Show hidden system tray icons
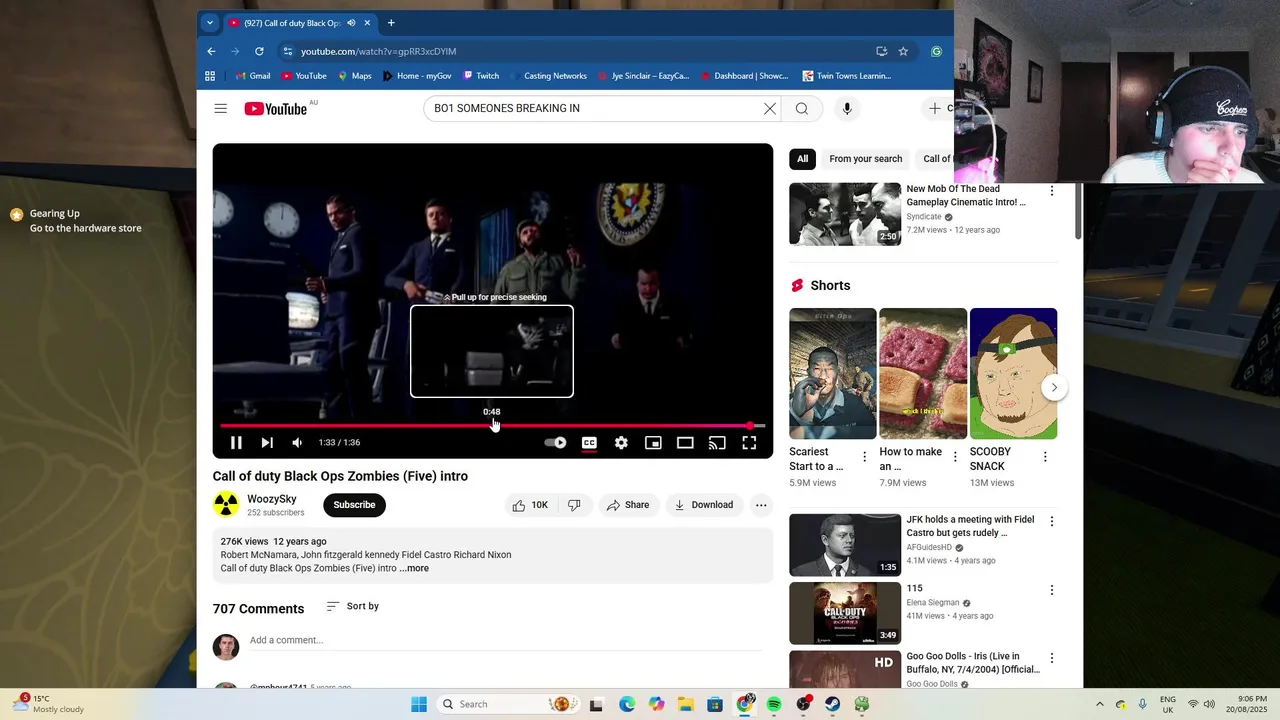The image size is (1280, 720). tap(1099, 704)
